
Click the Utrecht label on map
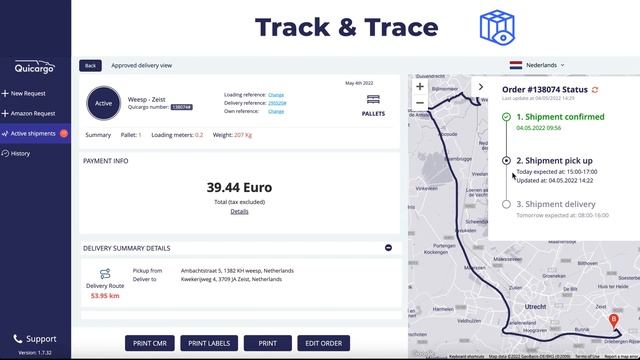click(x=535, y=307)
